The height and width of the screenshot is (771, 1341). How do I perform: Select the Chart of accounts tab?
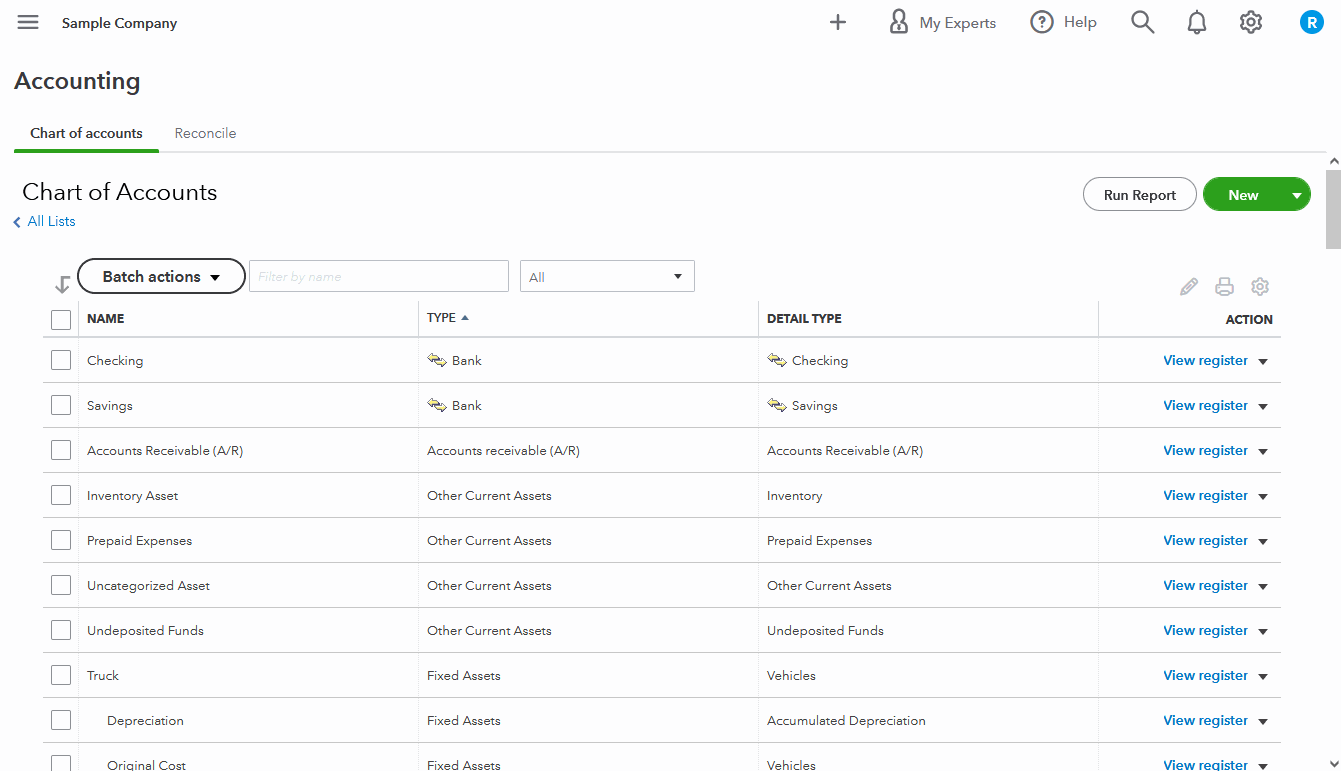click(85, 133)
